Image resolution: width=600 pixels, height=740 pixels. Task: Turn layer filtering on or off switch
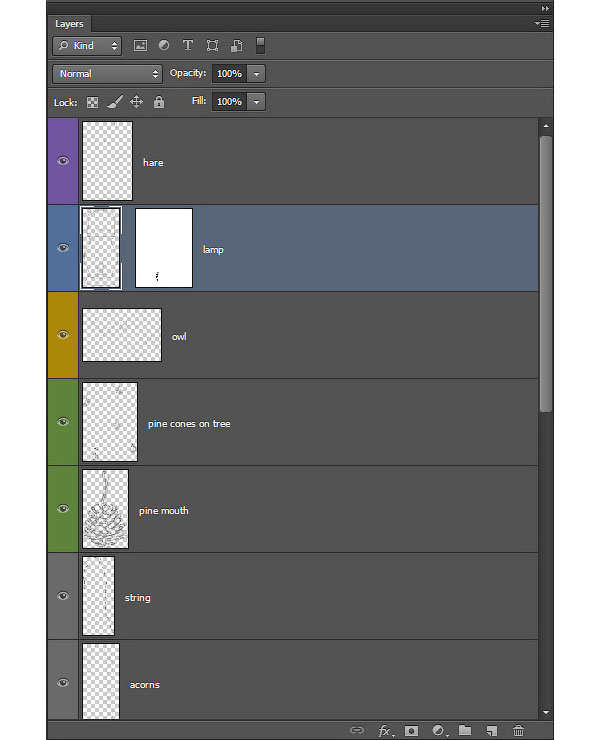tap(260, 46)
